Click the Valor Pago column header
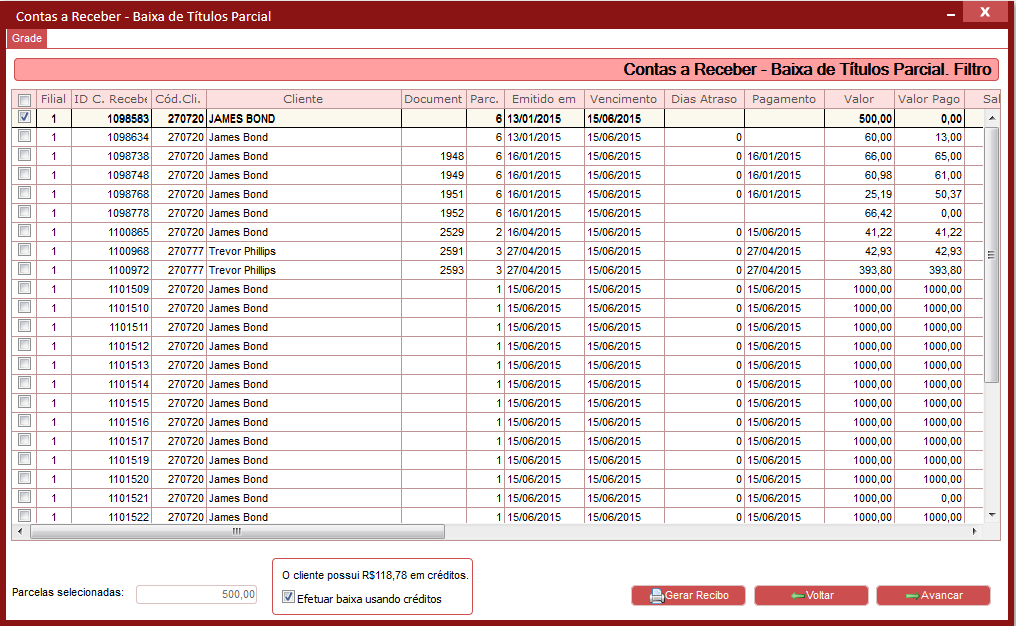The width and height of the screenshot is (1016, 626). 929,99
